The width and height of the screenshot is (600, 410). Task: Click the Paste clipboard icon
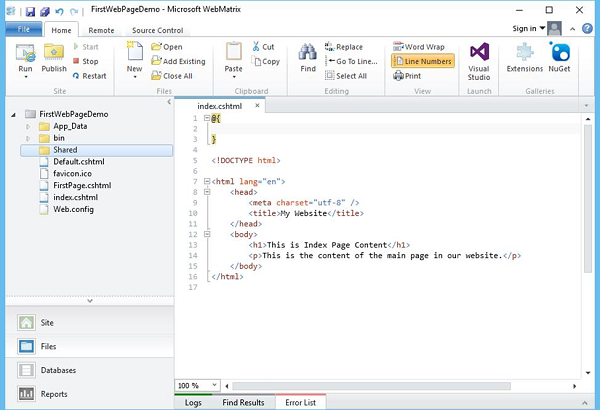tap(233, 52)
